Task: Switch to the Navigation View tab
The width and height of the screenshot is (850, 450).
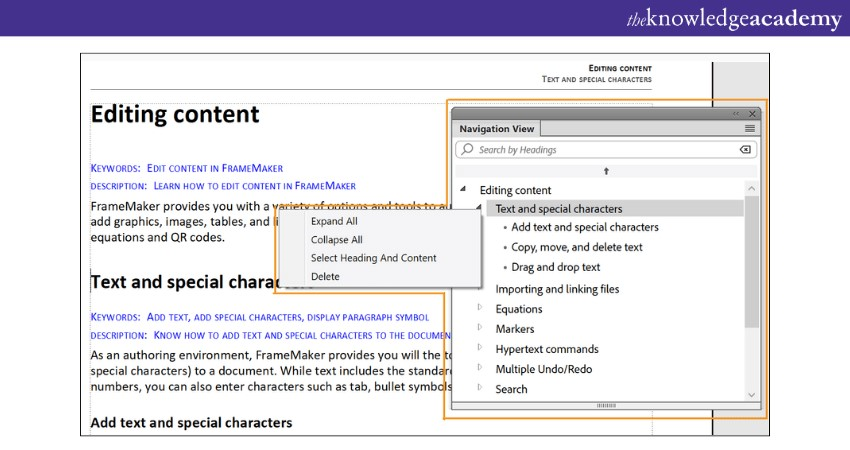Action: [x=496, y=129]
